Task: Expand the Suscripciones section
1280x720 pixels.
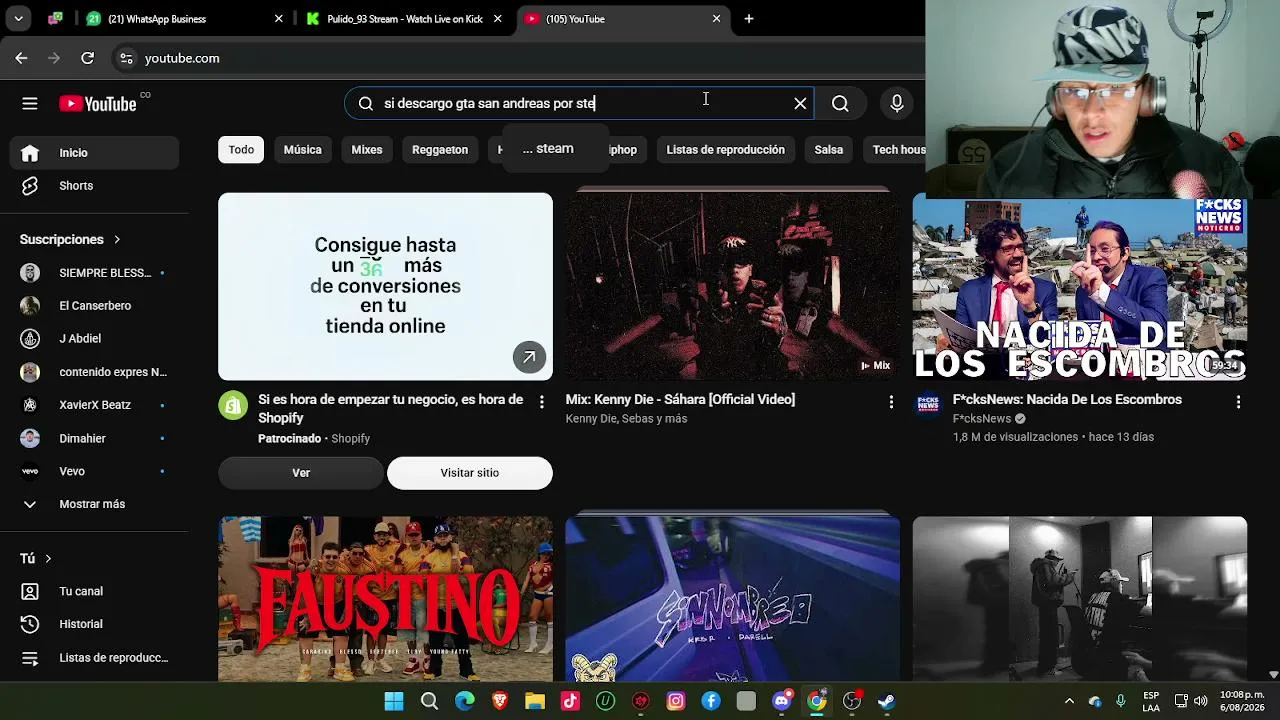Action: pos(70,239)
